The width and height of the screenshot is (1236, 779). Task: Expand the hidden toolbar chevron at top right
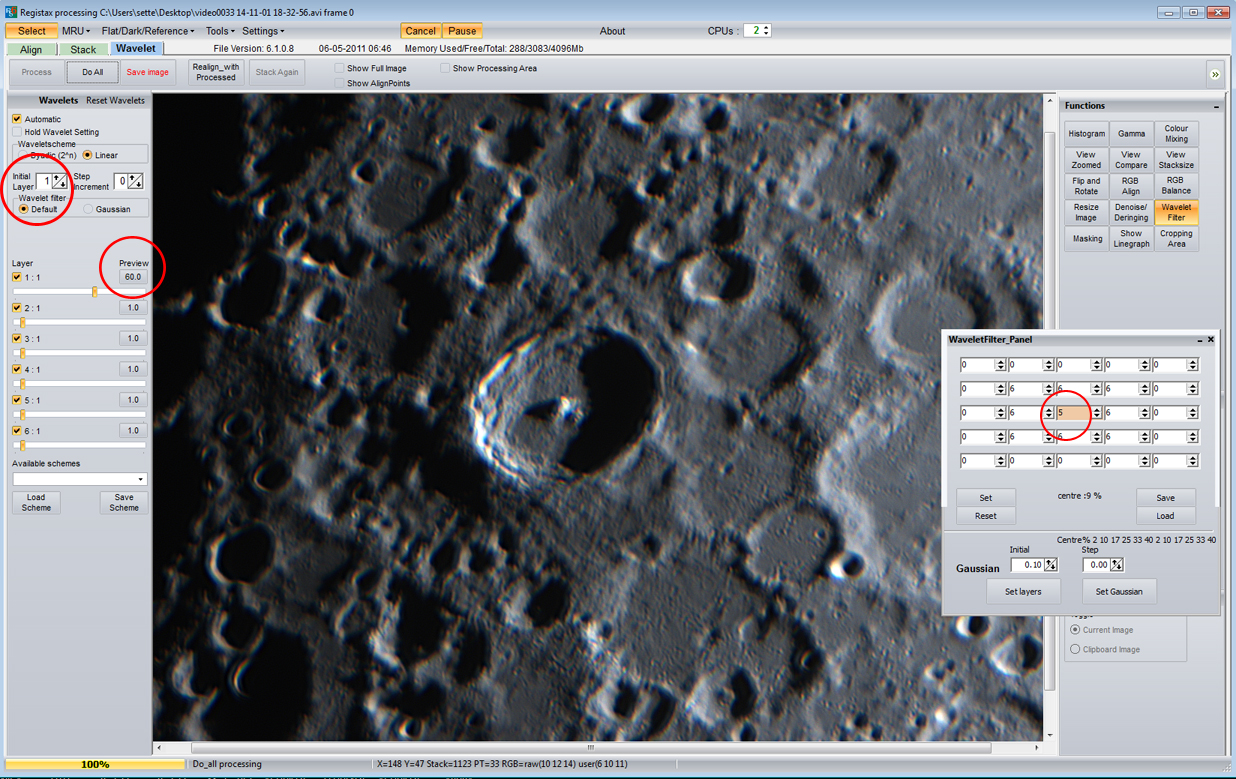[1215, 74]
